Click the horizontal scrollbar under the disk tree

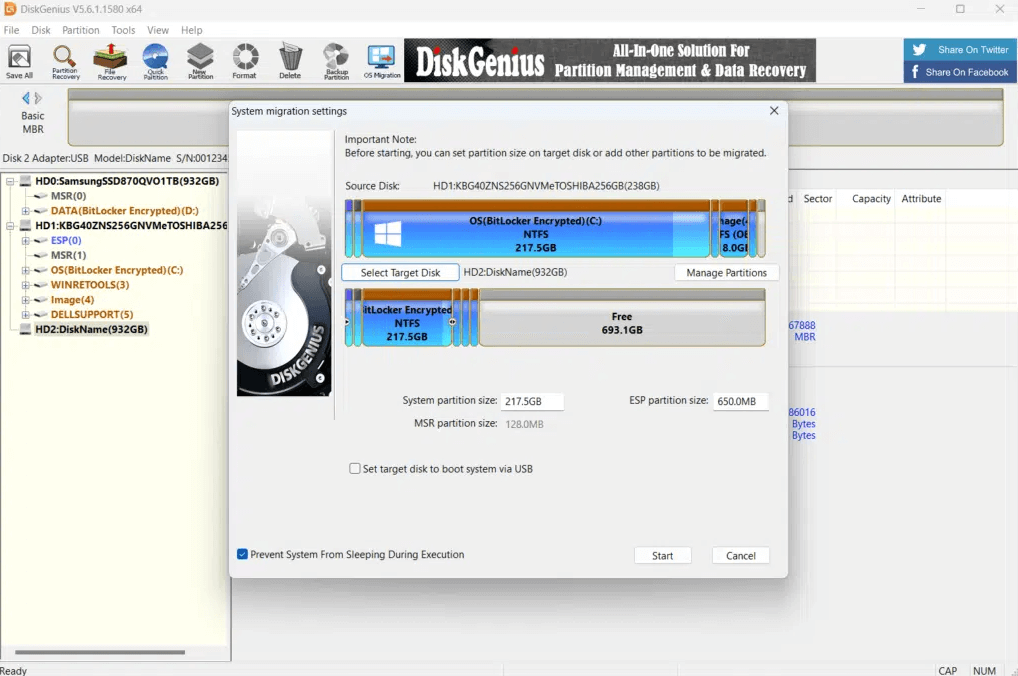click(100, 652)
